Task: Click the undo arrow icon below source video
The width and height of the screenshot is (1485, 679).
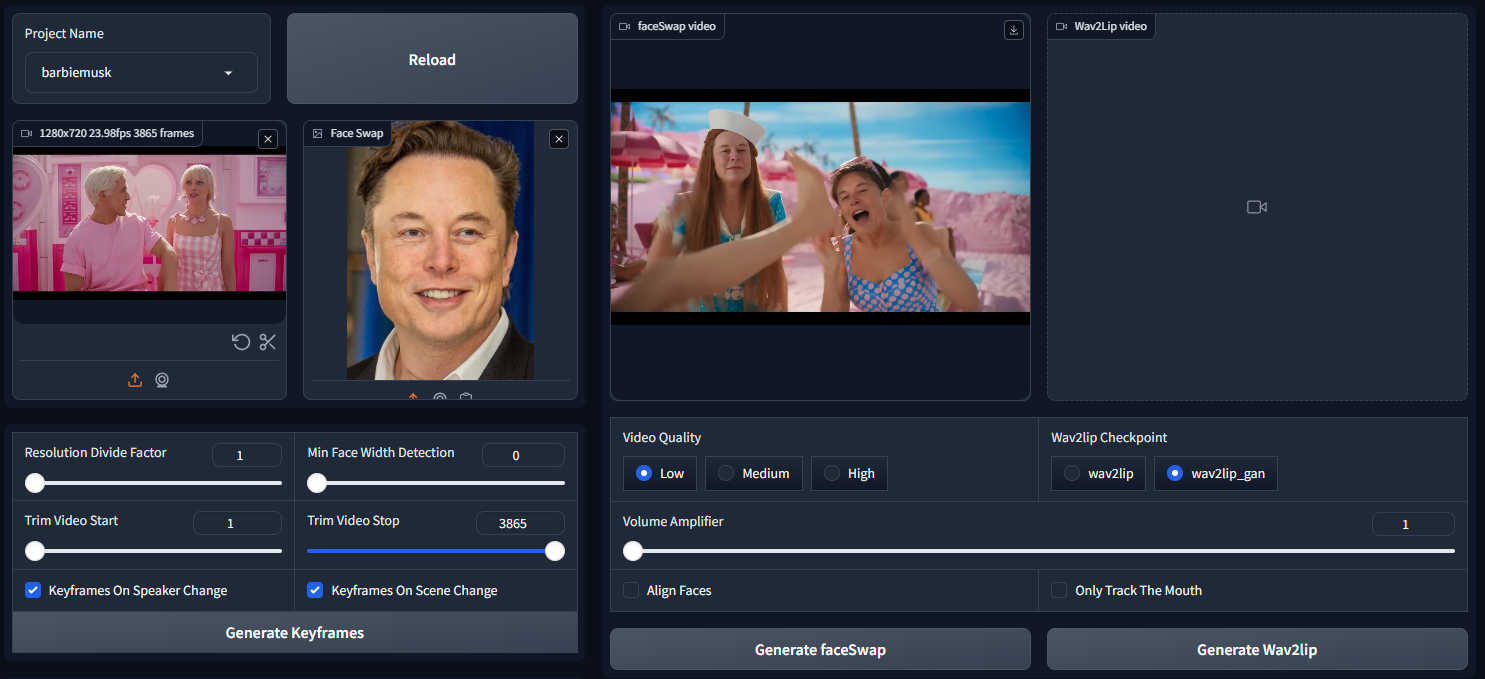Action: 241,342
